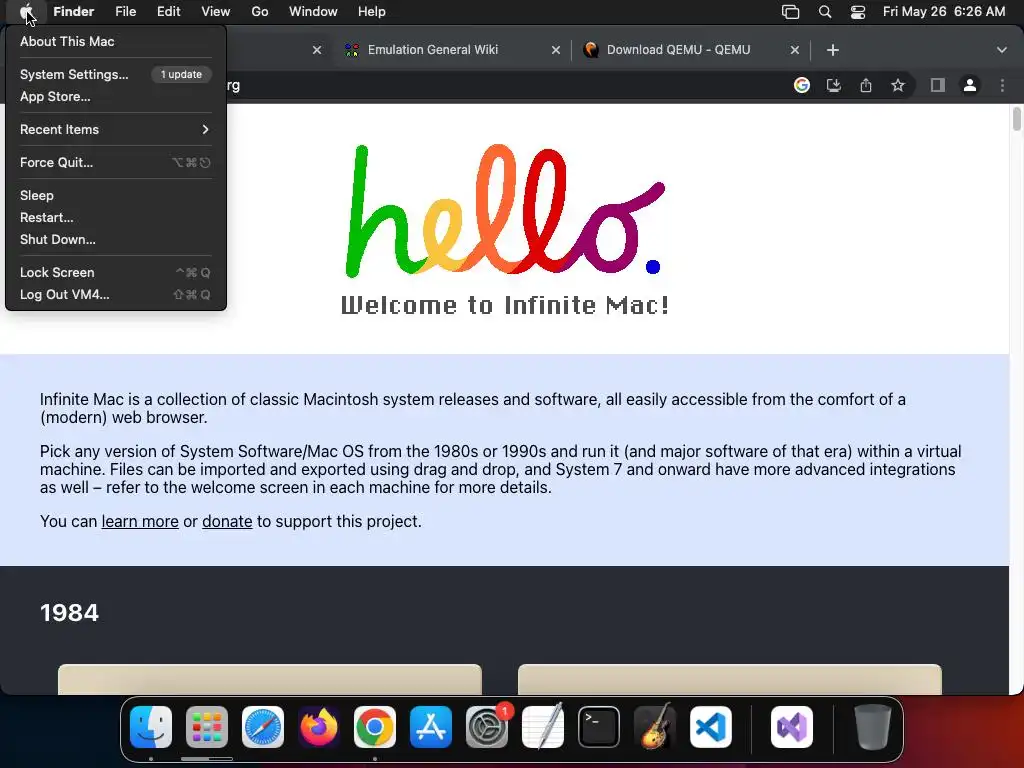
Task: Switch to Google Chrome in the Dock
Action: pyautogui.click(x=375, y=727)
